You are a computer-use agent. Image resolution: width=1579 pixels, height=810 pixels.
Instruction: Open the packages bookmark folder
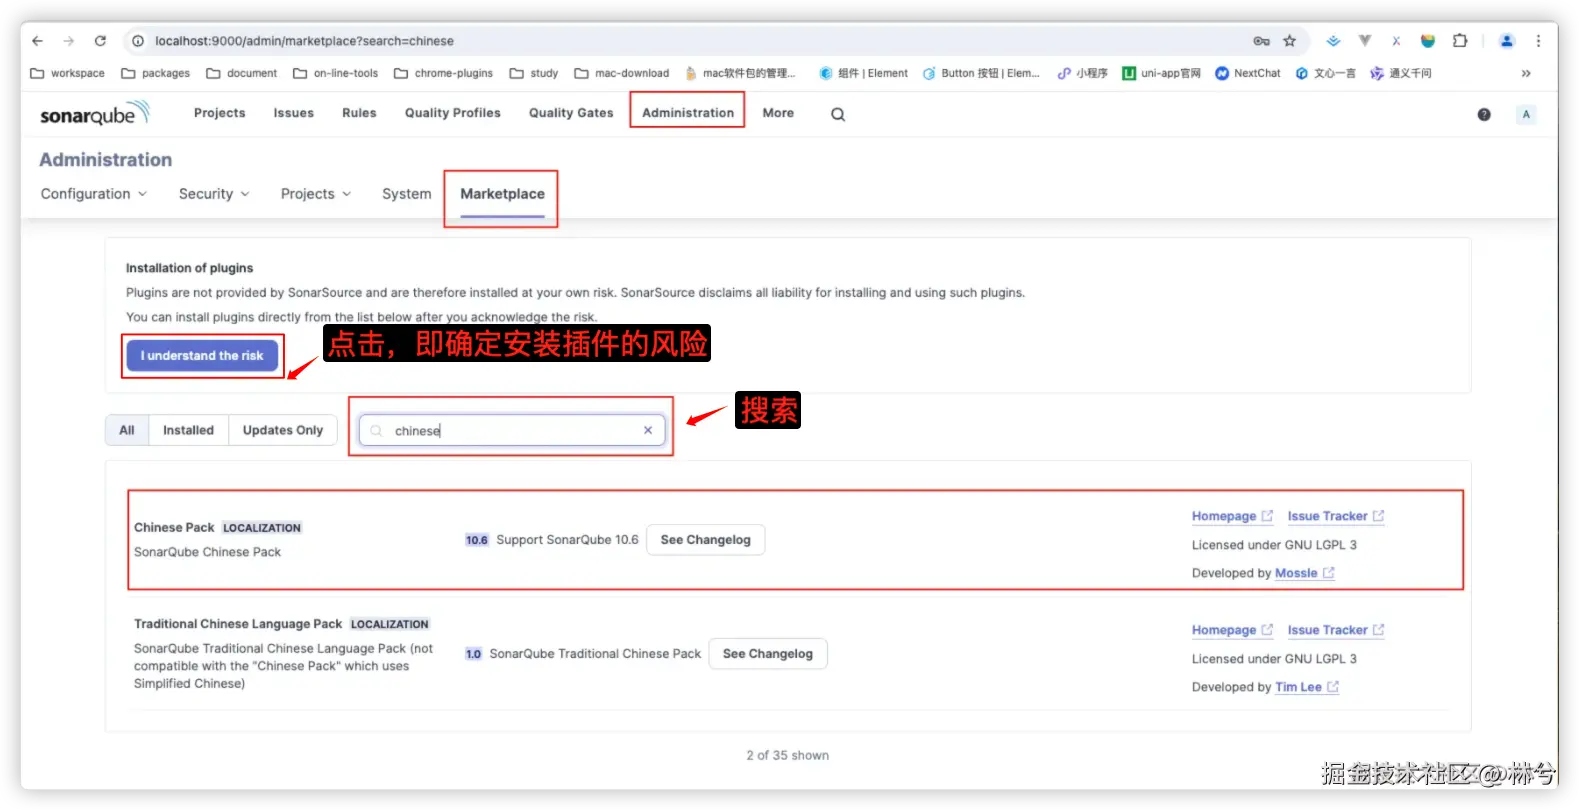156,73
